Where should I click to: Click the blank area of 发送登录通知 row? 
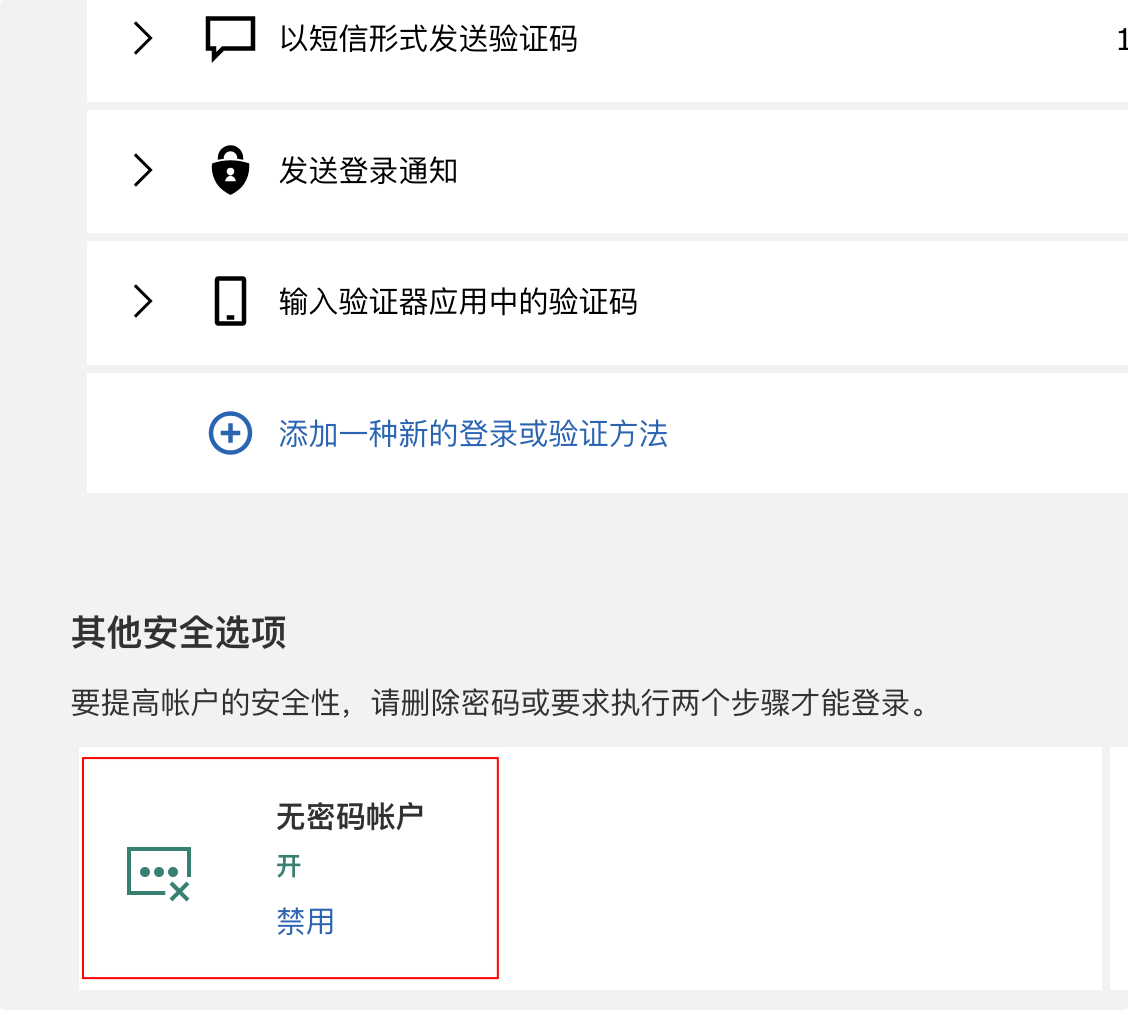click(791, 170)
